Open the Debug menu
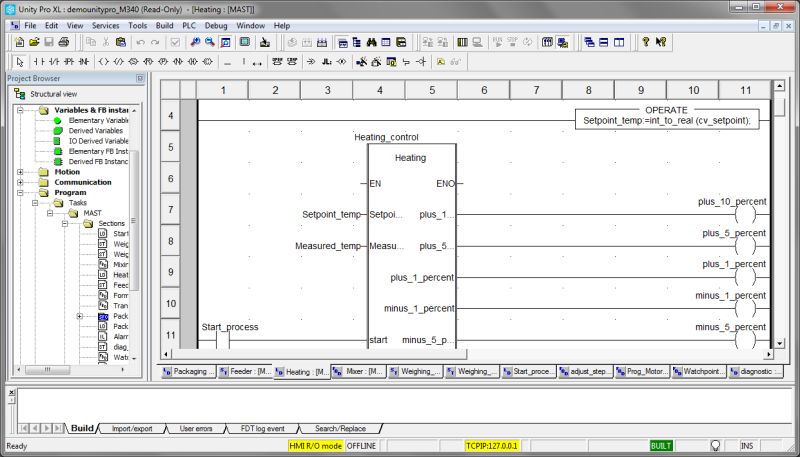800x457 pixels. coord(216,26)
